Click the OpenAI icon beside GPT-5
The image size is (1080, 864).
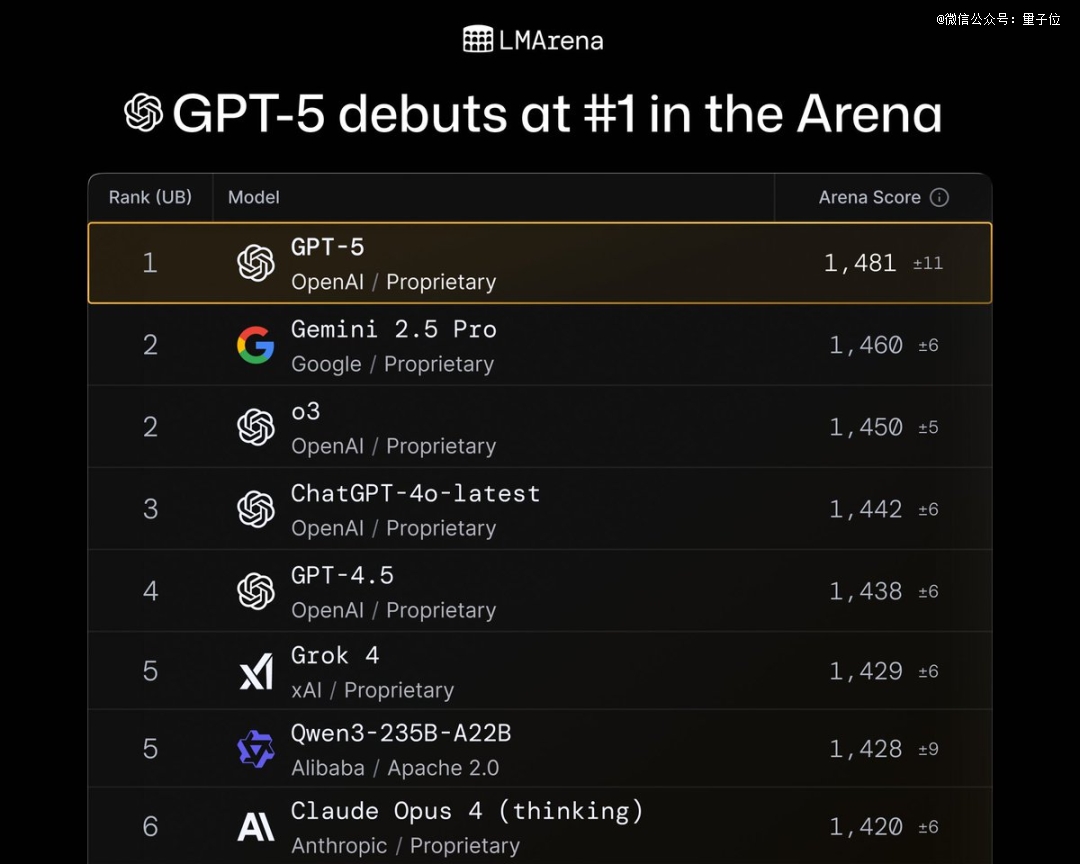pyautogui.click(x=256, y=263)
